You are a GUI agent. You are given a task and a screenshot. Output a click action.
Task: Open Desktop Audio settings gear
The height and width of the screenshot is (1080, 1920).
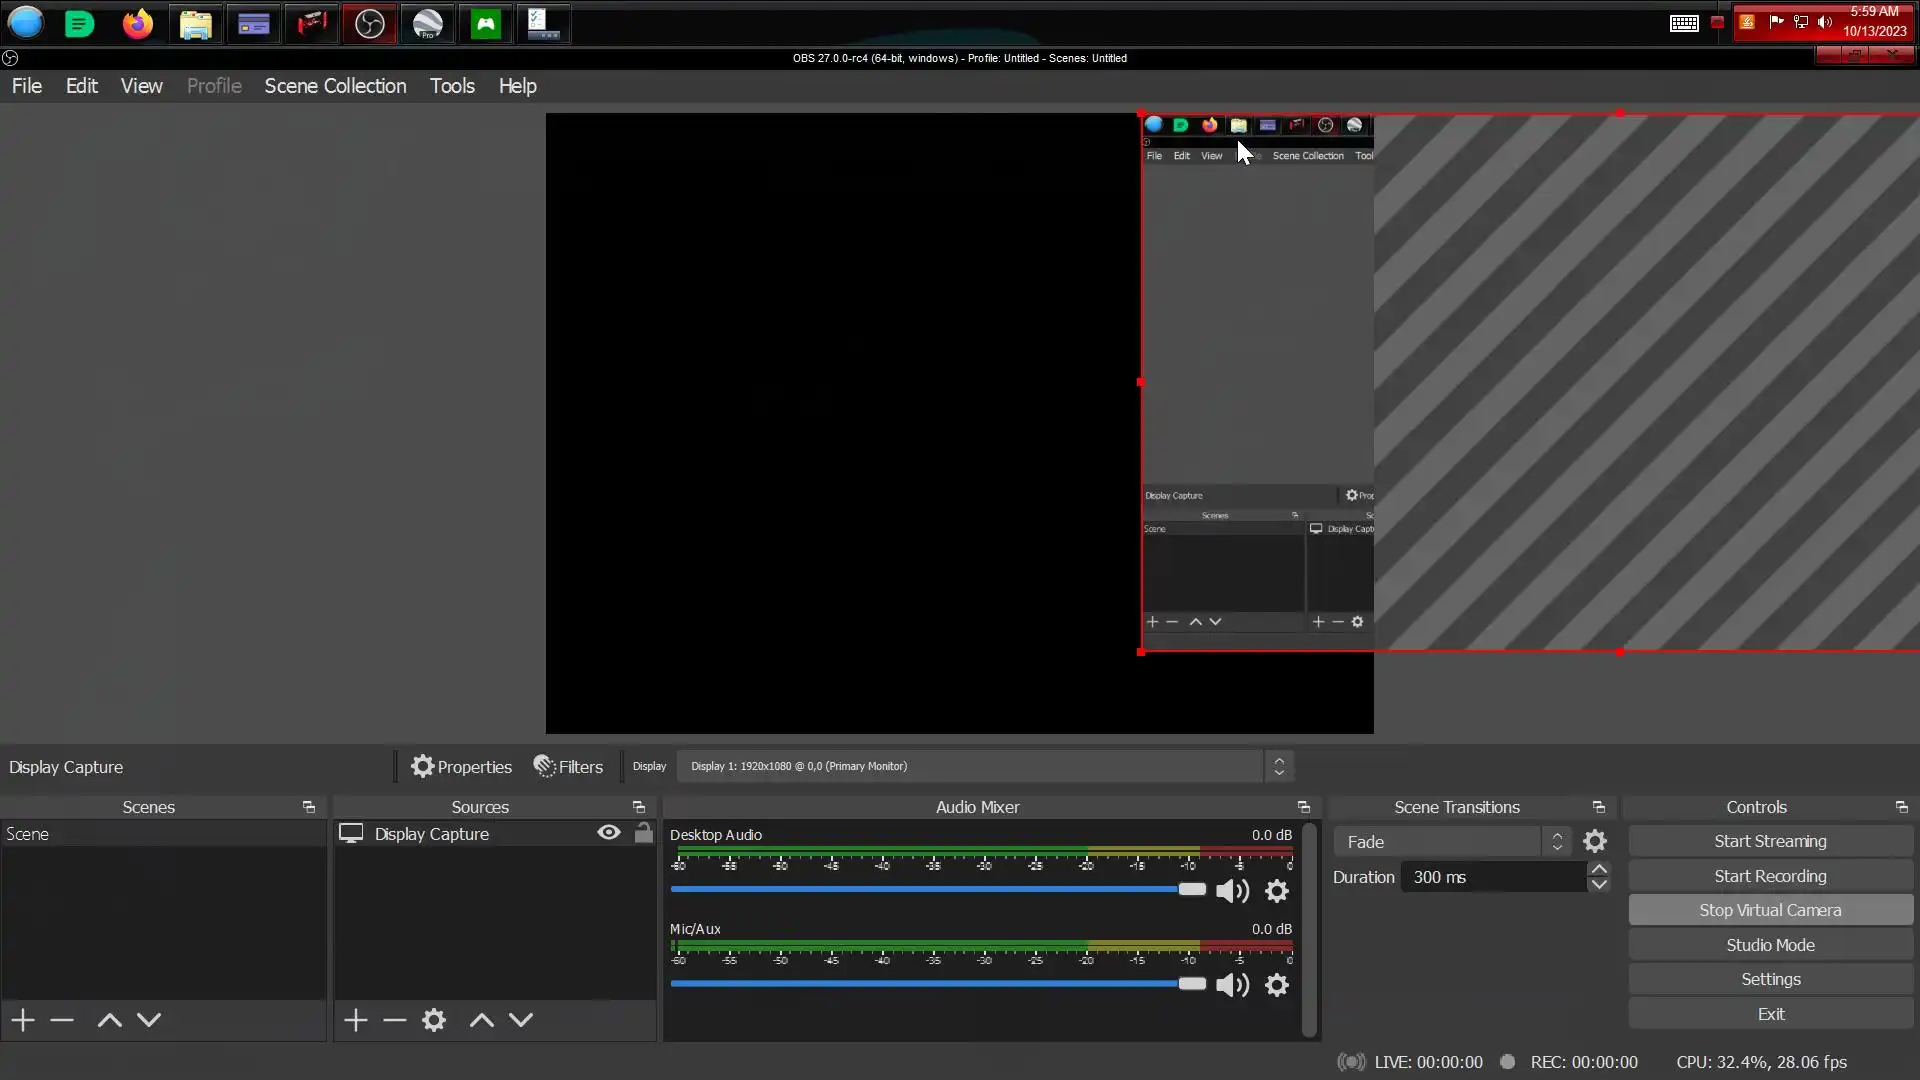1277,891
